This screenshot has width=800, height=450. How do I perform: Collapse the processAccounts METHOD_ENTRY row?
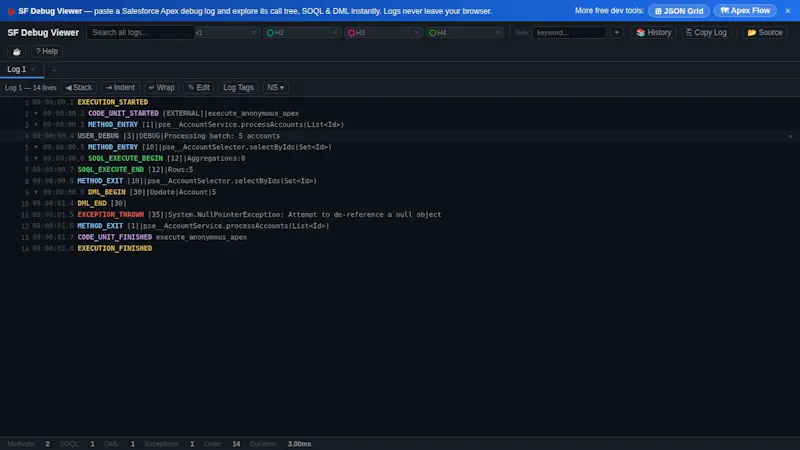(x=36, y=124)
